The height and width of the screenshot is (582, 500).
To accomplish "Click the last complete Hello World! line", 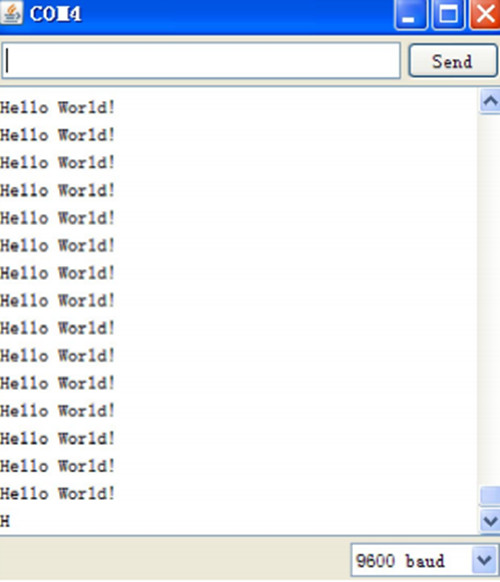I will click(x=57, y=494).
